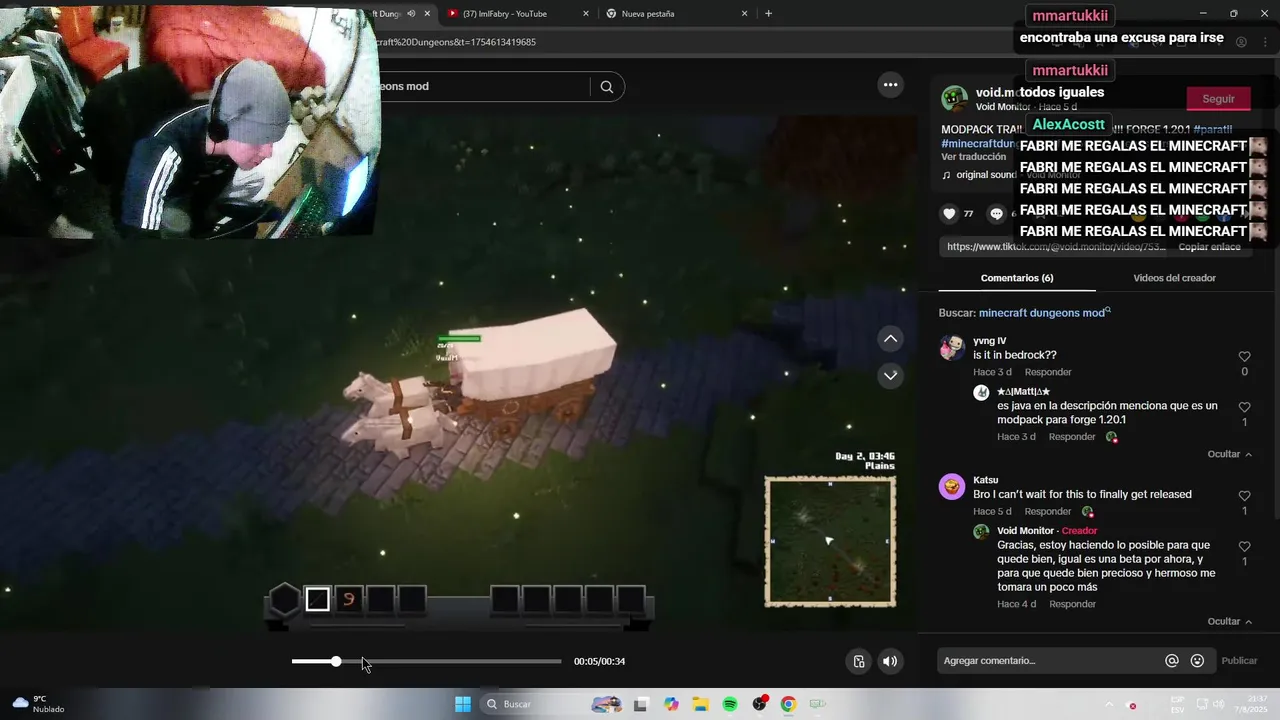1280x720 pixels.
Task: Toggle the auto-scroll icon beside volume button
Action: point(859,661)
